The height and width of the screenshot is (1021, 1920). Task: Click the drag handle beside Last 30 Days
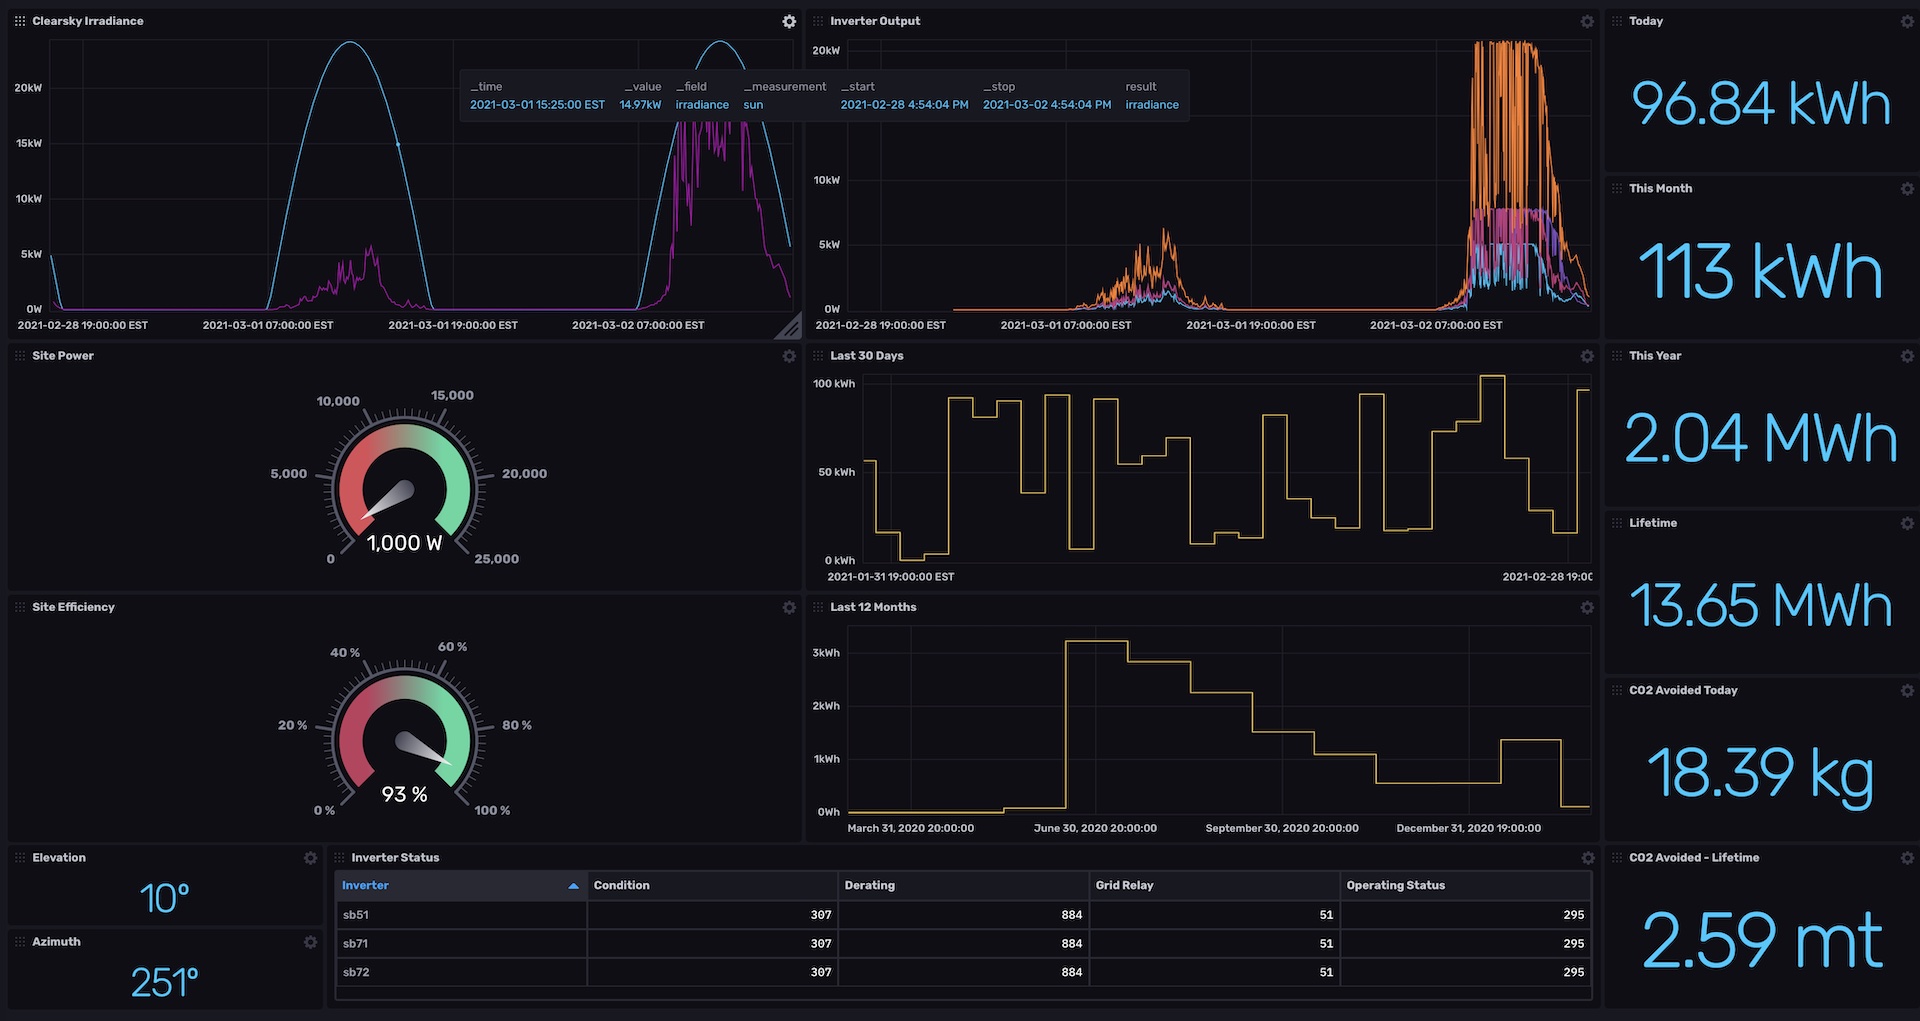tap(818, 356)
